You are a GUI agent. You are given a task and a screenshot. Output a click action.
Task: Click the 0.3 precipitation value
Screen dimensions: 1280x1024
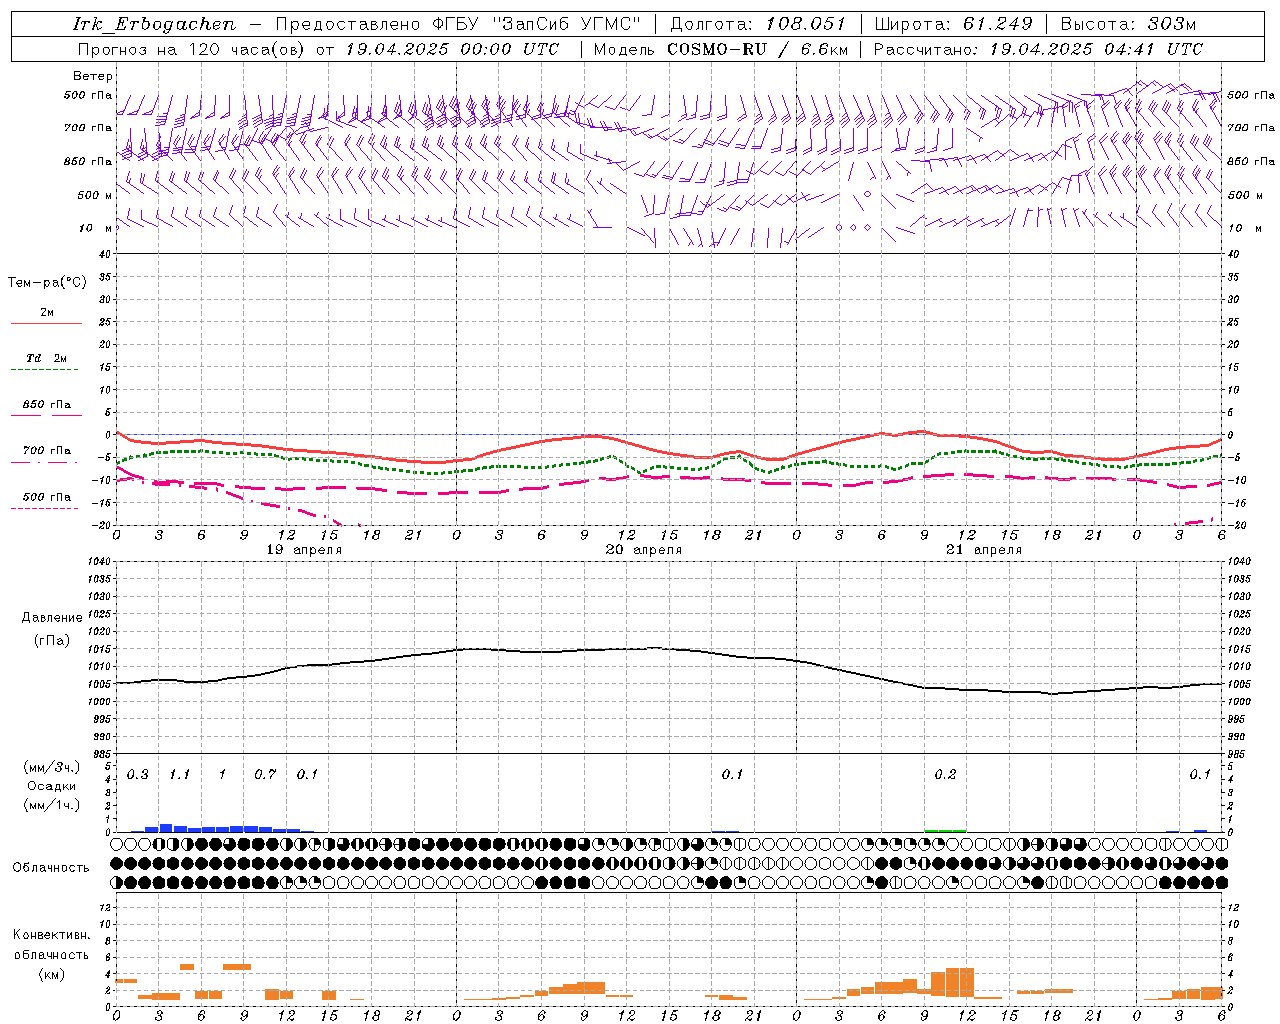tap(138, 775)
